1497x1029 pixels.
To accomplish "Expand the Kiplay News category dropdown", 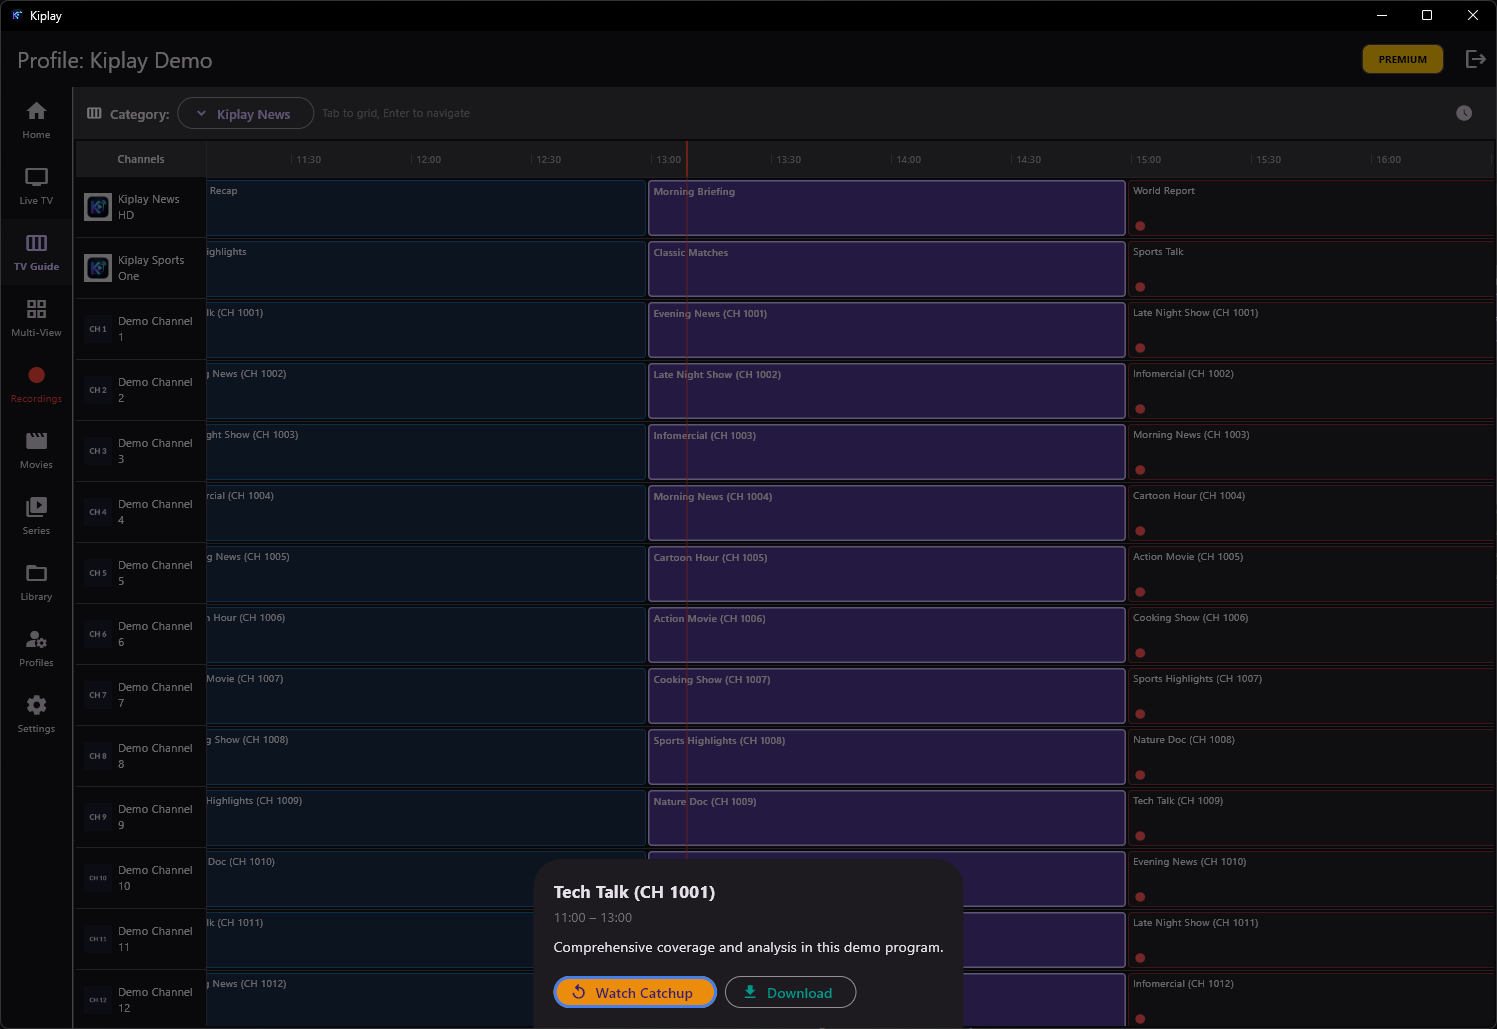I will click(x=245, y=114).
